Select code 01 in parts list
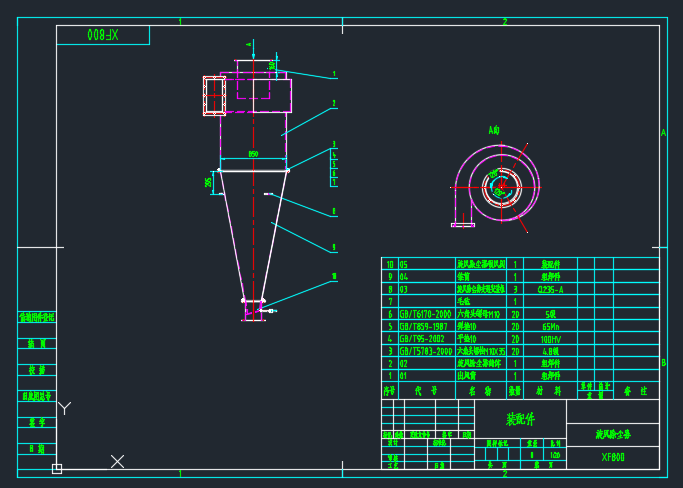Screen dimensions: 683x488 tap(403, 376)
